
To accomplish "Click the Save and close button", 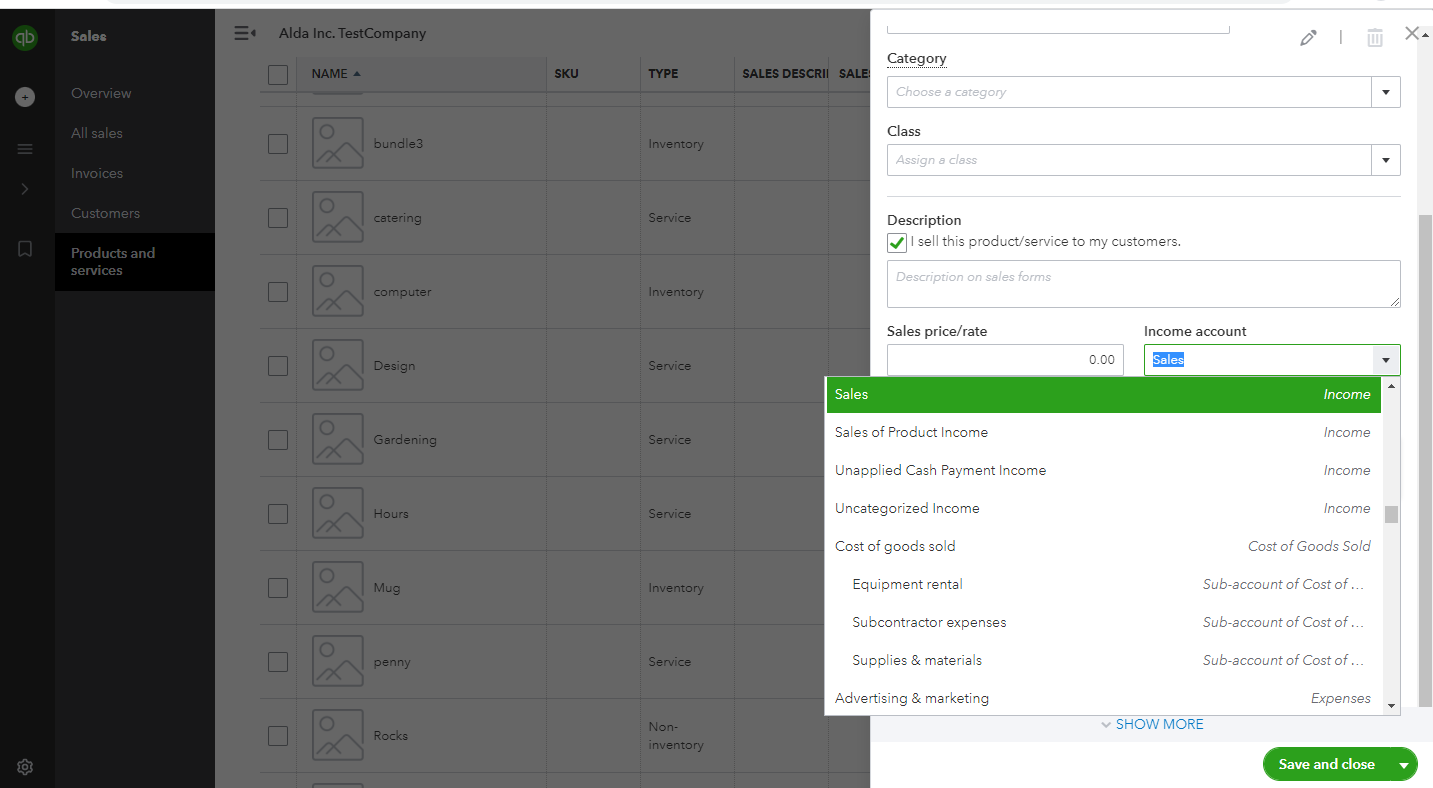I will click(x=1326, y=765).
